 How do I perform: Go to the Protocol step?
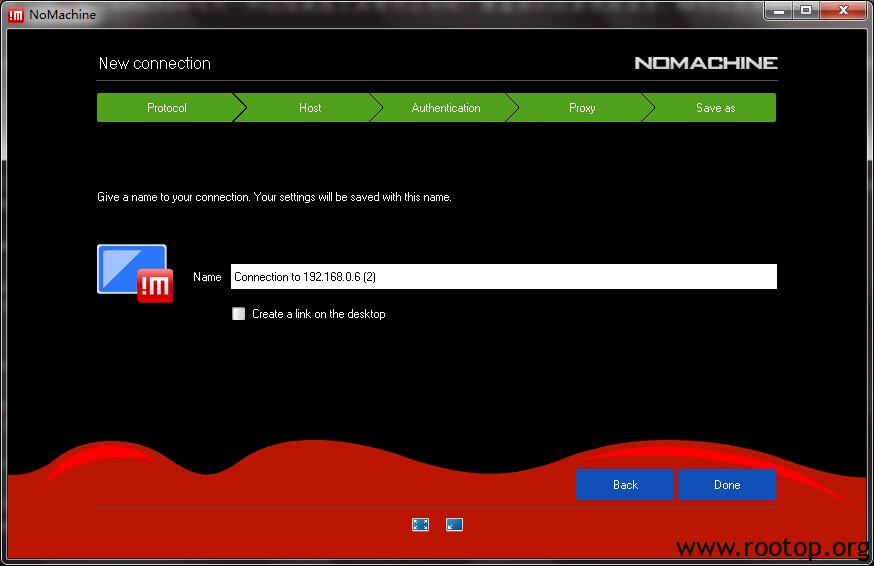click(166, 108)
